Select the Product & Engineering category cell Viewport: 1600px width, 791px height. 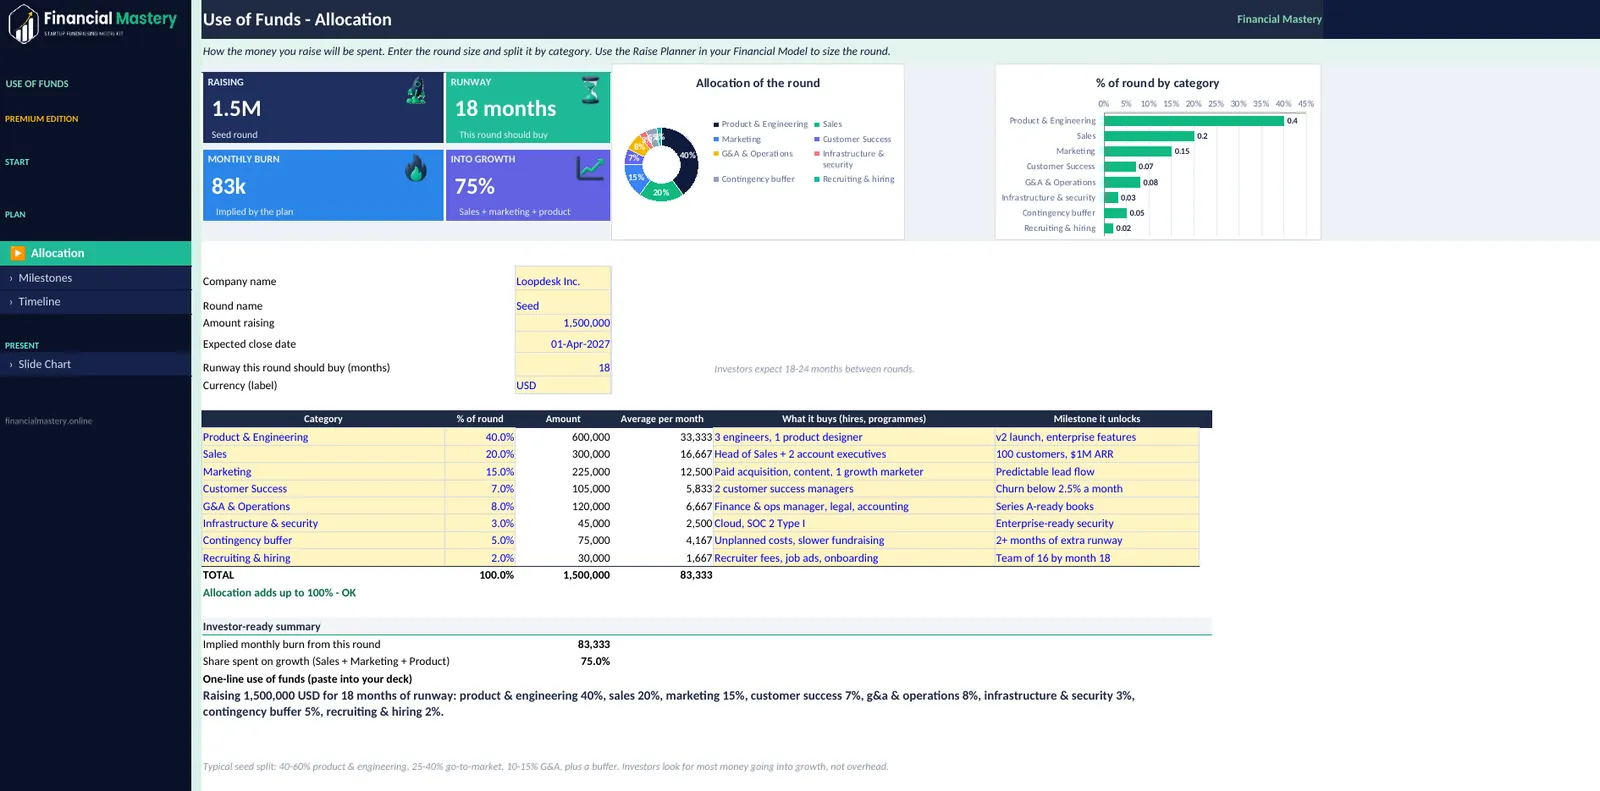323,437
